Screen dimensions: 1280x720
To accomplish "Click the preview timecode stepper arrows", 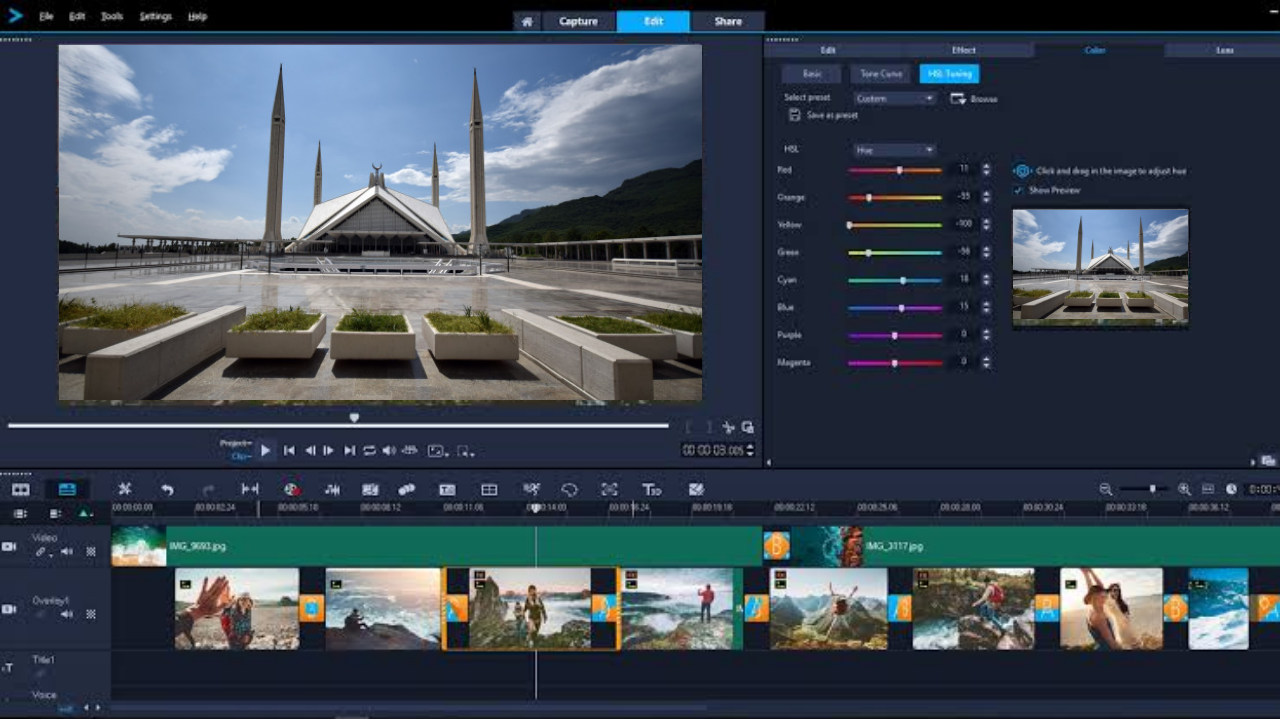I will pyautogui.click(x=751, y=451).
